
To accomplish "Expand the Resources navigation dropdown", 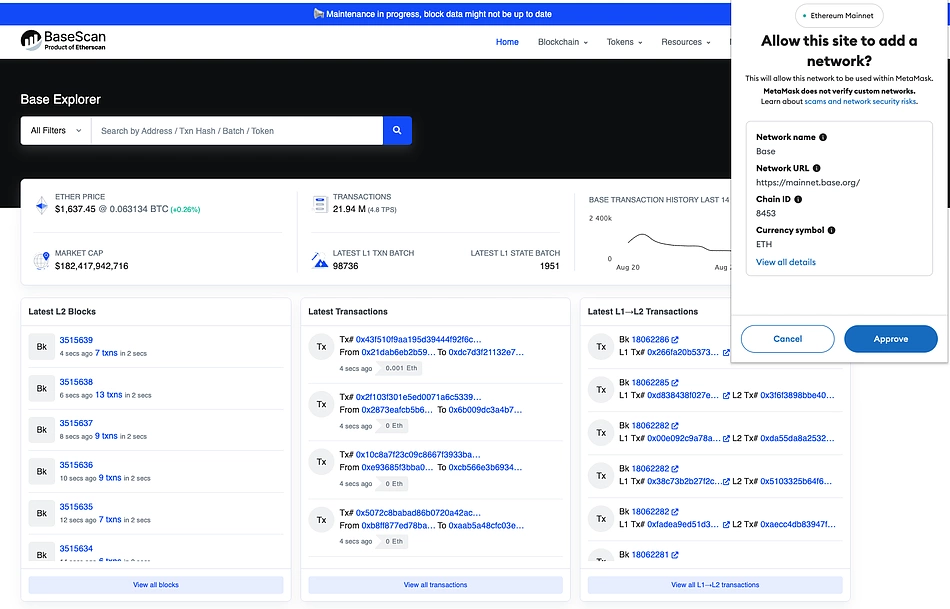I will 685,42.
